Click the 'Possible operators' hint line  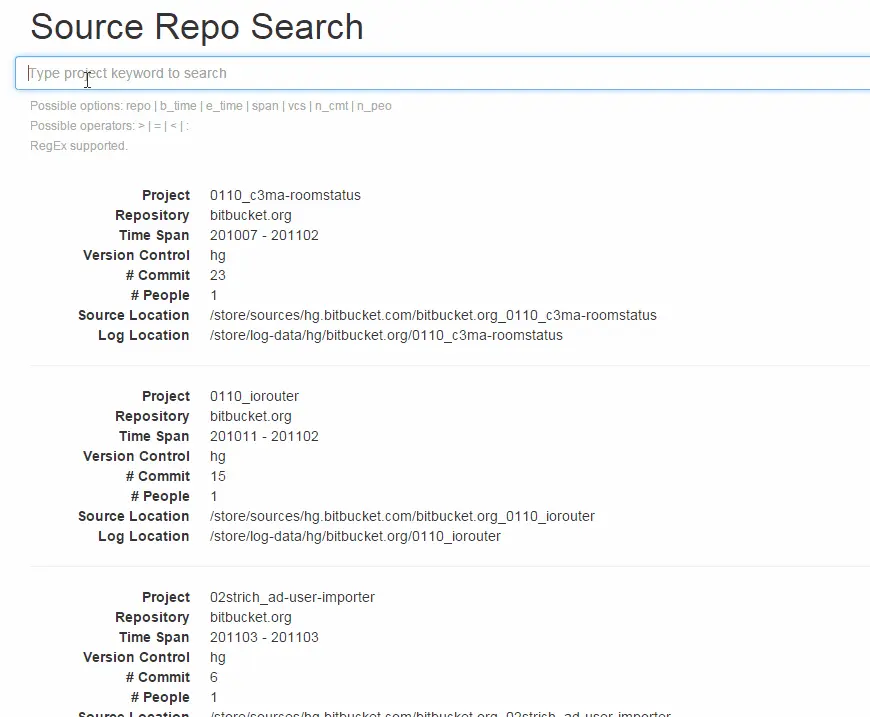109,126
